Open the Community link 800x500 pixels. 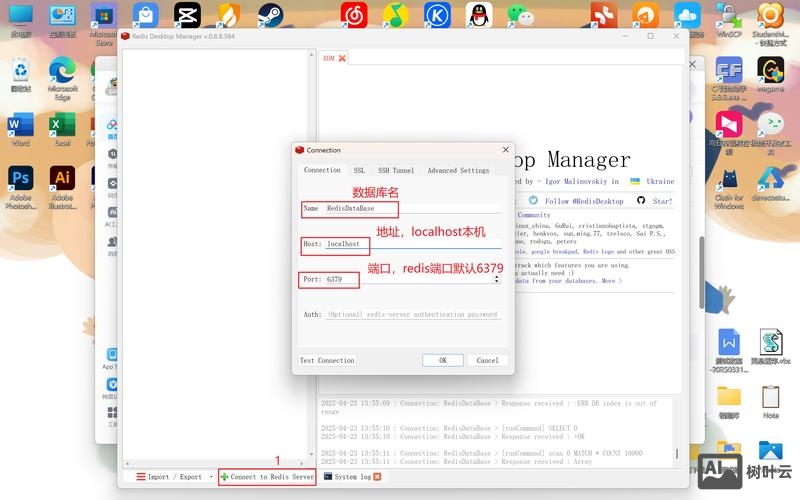[534, 215]
